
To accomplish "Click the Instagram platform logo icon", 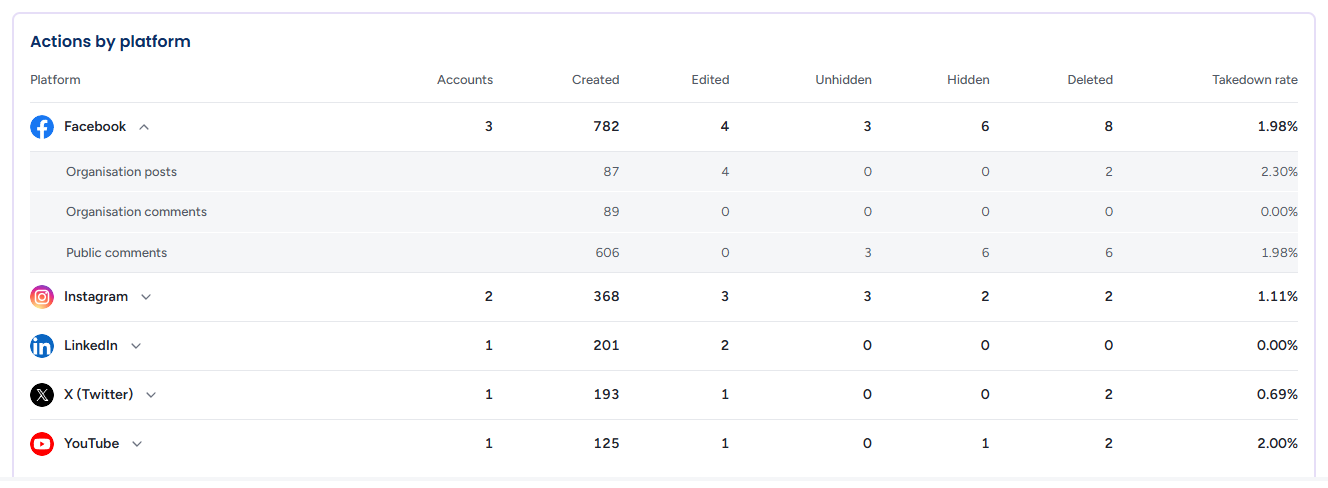I will (42, 297).
